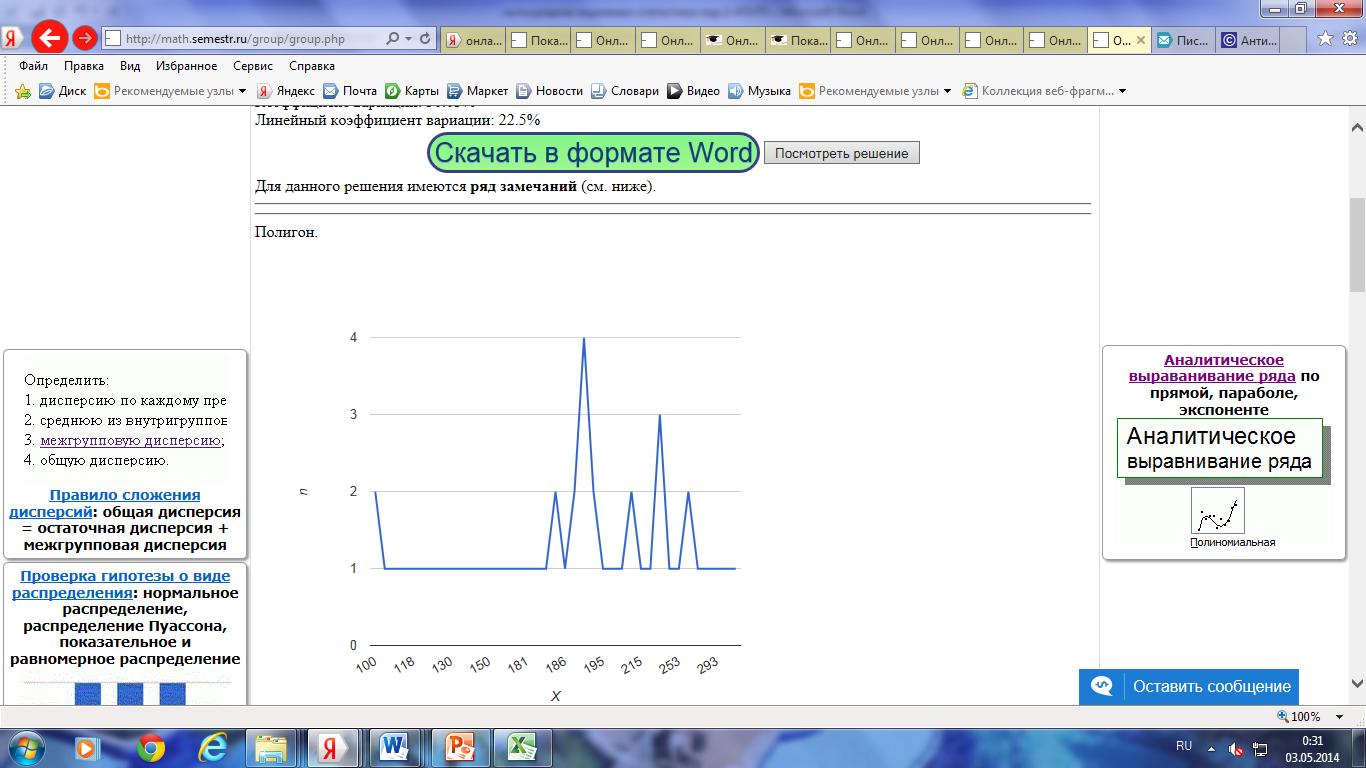Screen dimensions: 1366x768
Task: Open the clock showing 0:31
Action: [x=1314, y=747]
